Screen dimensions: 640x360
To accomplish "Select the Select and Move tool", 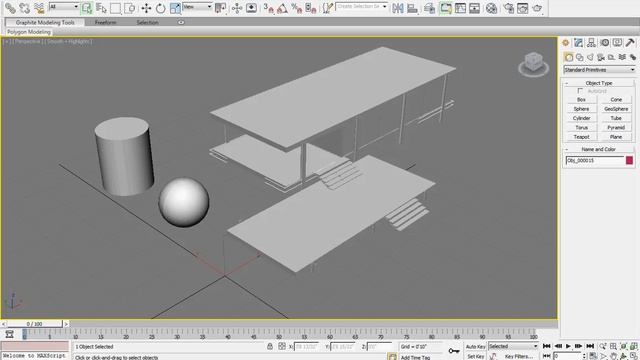I will click(146, 8).
